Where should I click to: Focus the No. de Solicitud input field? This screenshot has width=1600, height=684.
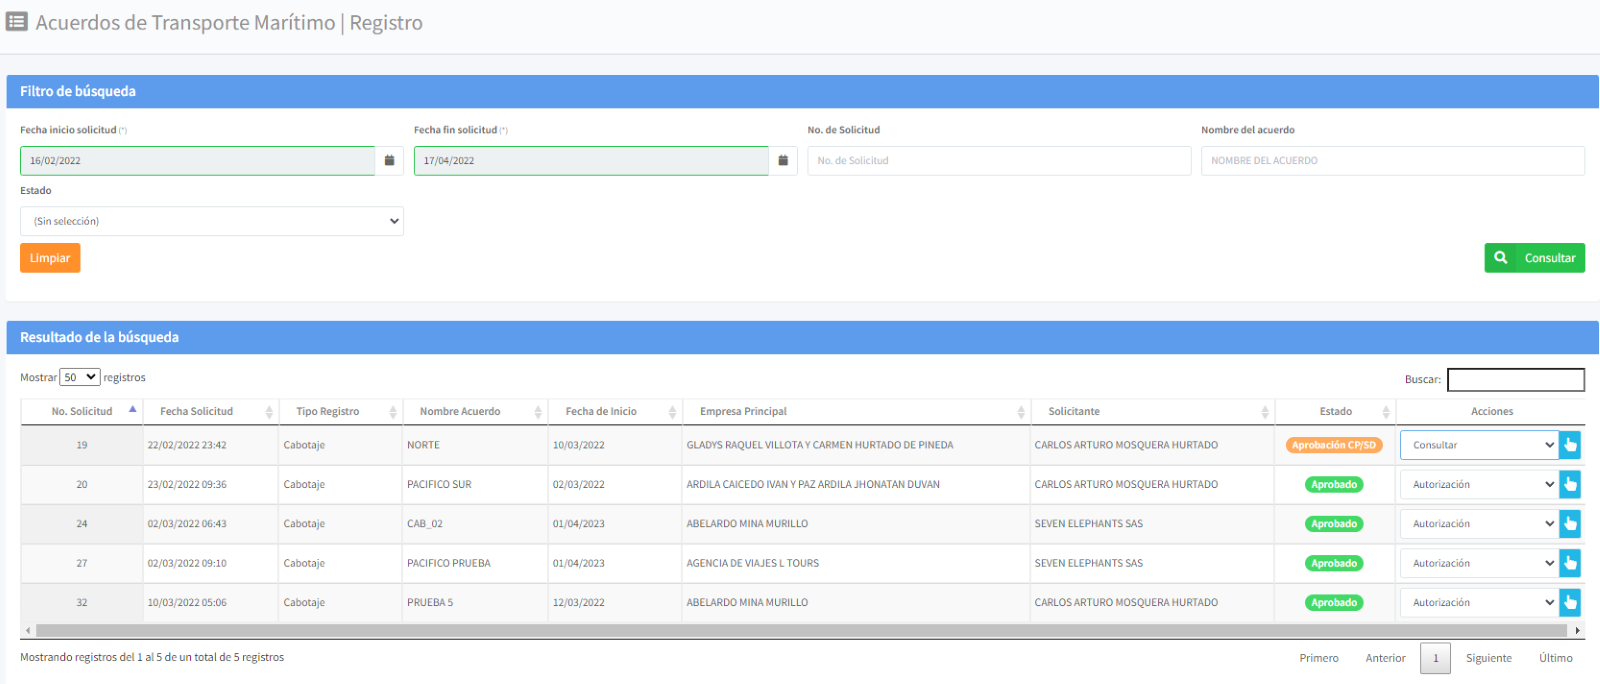click(x=999, y=161)
